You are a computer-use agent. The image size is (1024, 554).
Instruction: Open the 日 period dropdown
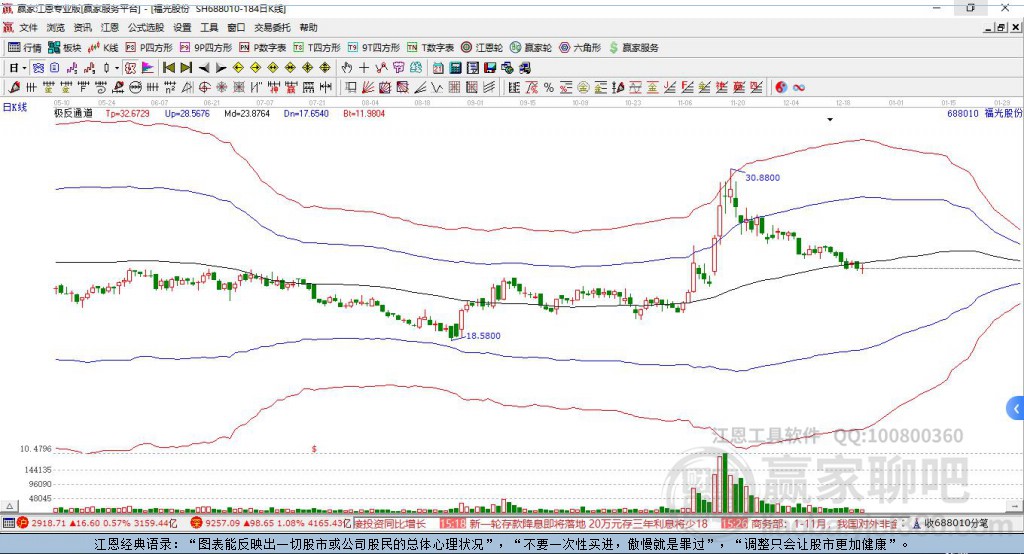tap(17, 68)
